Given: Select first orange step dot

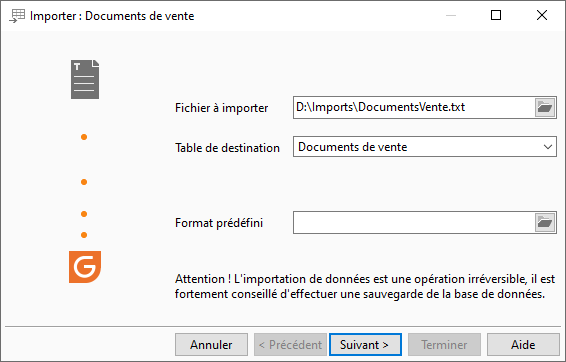Looking at the screenshot, I should (x=84, y=137).
